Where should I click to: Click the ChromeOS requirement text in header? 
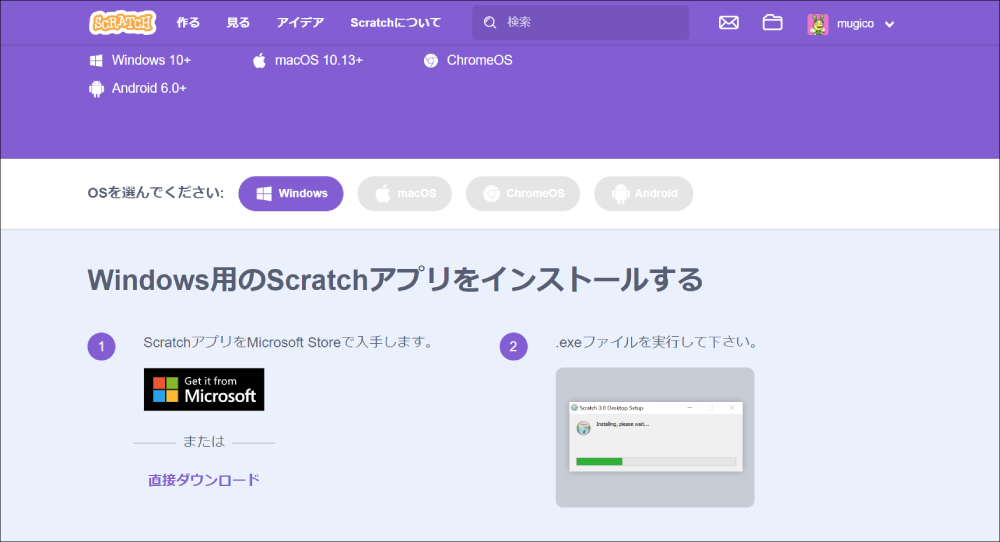coord(480,60)
